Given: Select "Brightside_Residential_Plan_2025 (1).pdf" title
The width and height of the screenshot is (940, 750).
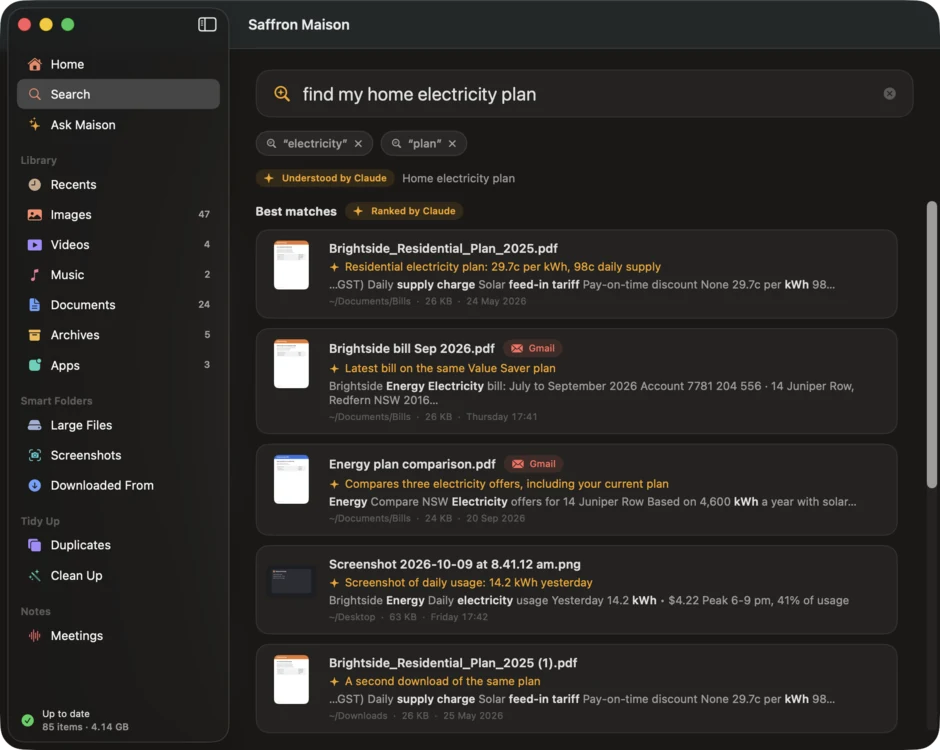Looking at the screenshot, I should click(453, 662).
